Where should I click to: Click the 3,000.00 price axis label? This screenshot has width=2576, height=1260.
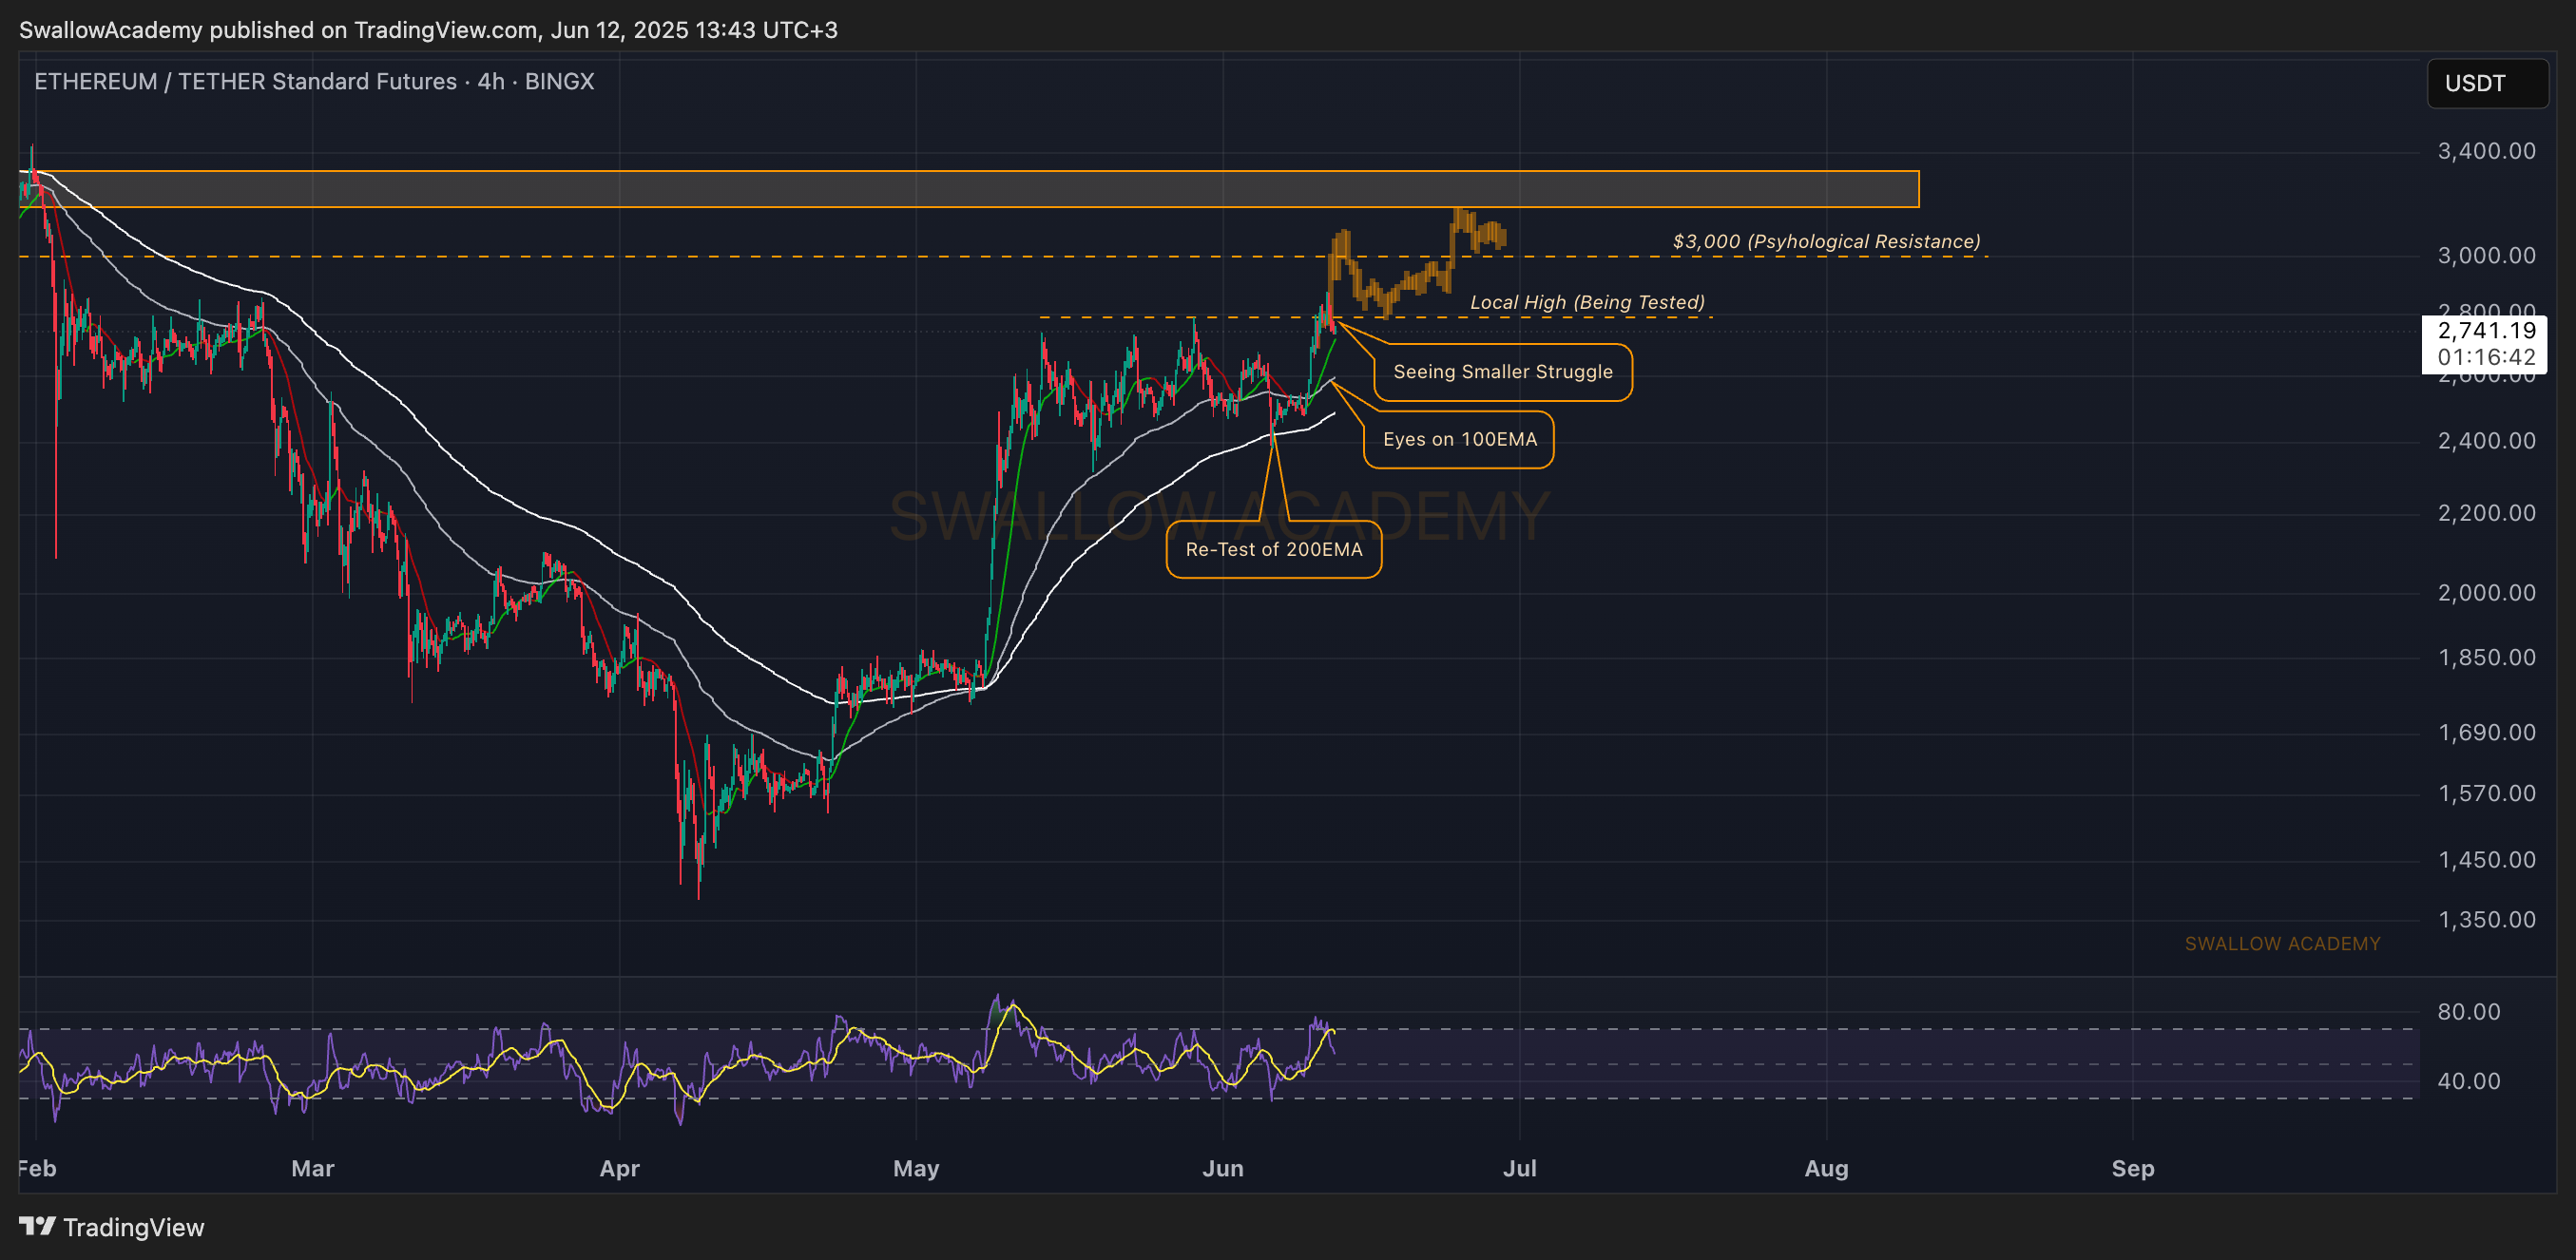[2486, 255]
